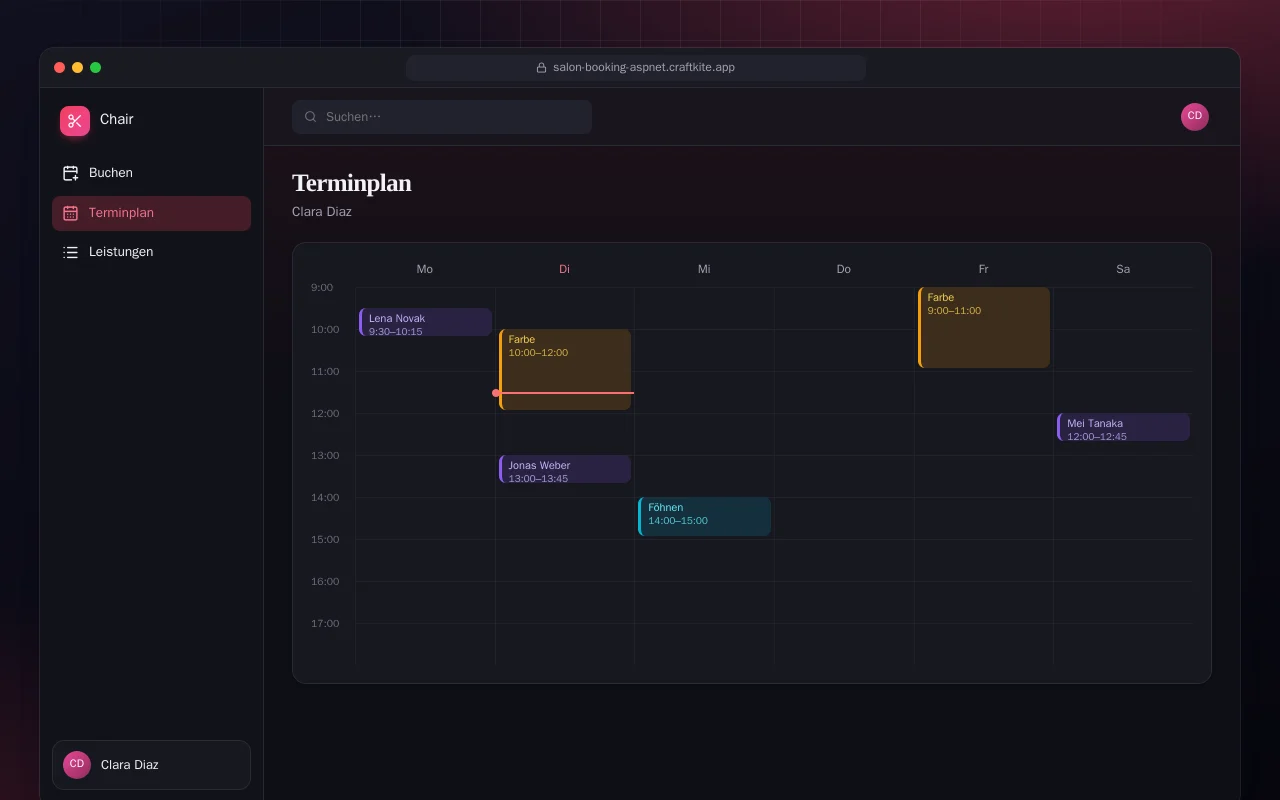
Task: Click the current time red marker dot
Action: pyautogui.click(x=496, y=393)
